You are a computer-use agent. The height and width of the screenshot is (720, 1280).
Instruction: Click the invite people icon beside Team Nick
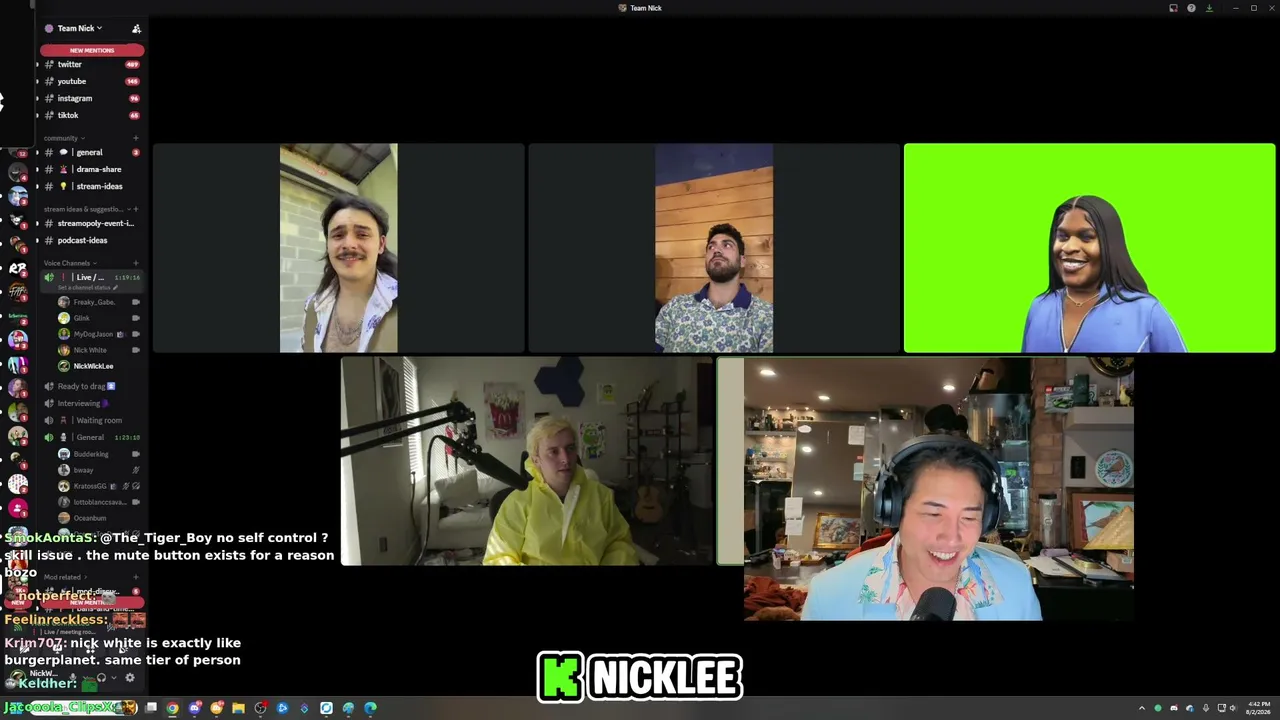(136, 29)
